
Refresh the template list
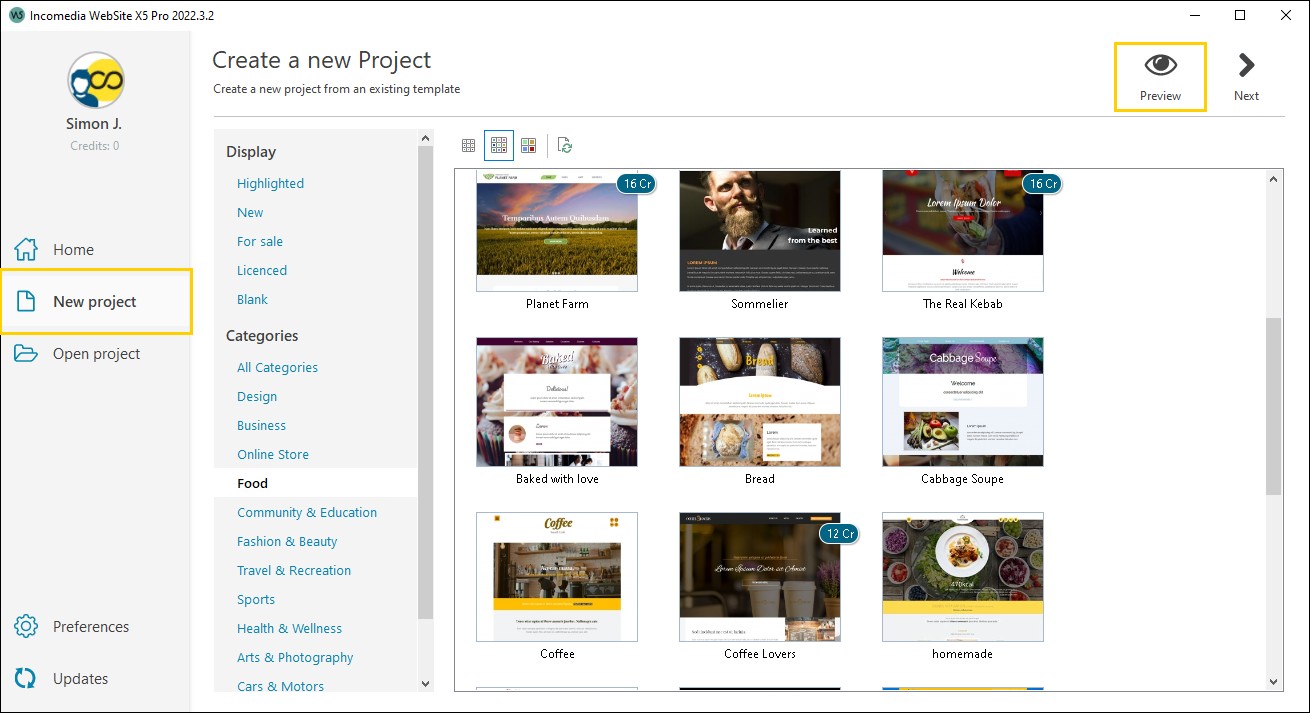[x=564, y=145]
